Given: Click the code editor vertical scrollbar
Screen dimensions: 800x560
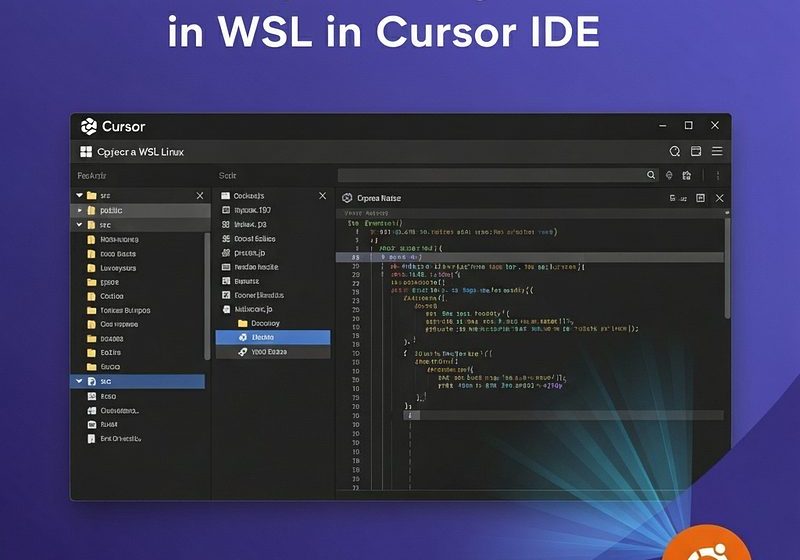Looking at the screenshot, I should (727, 268).
